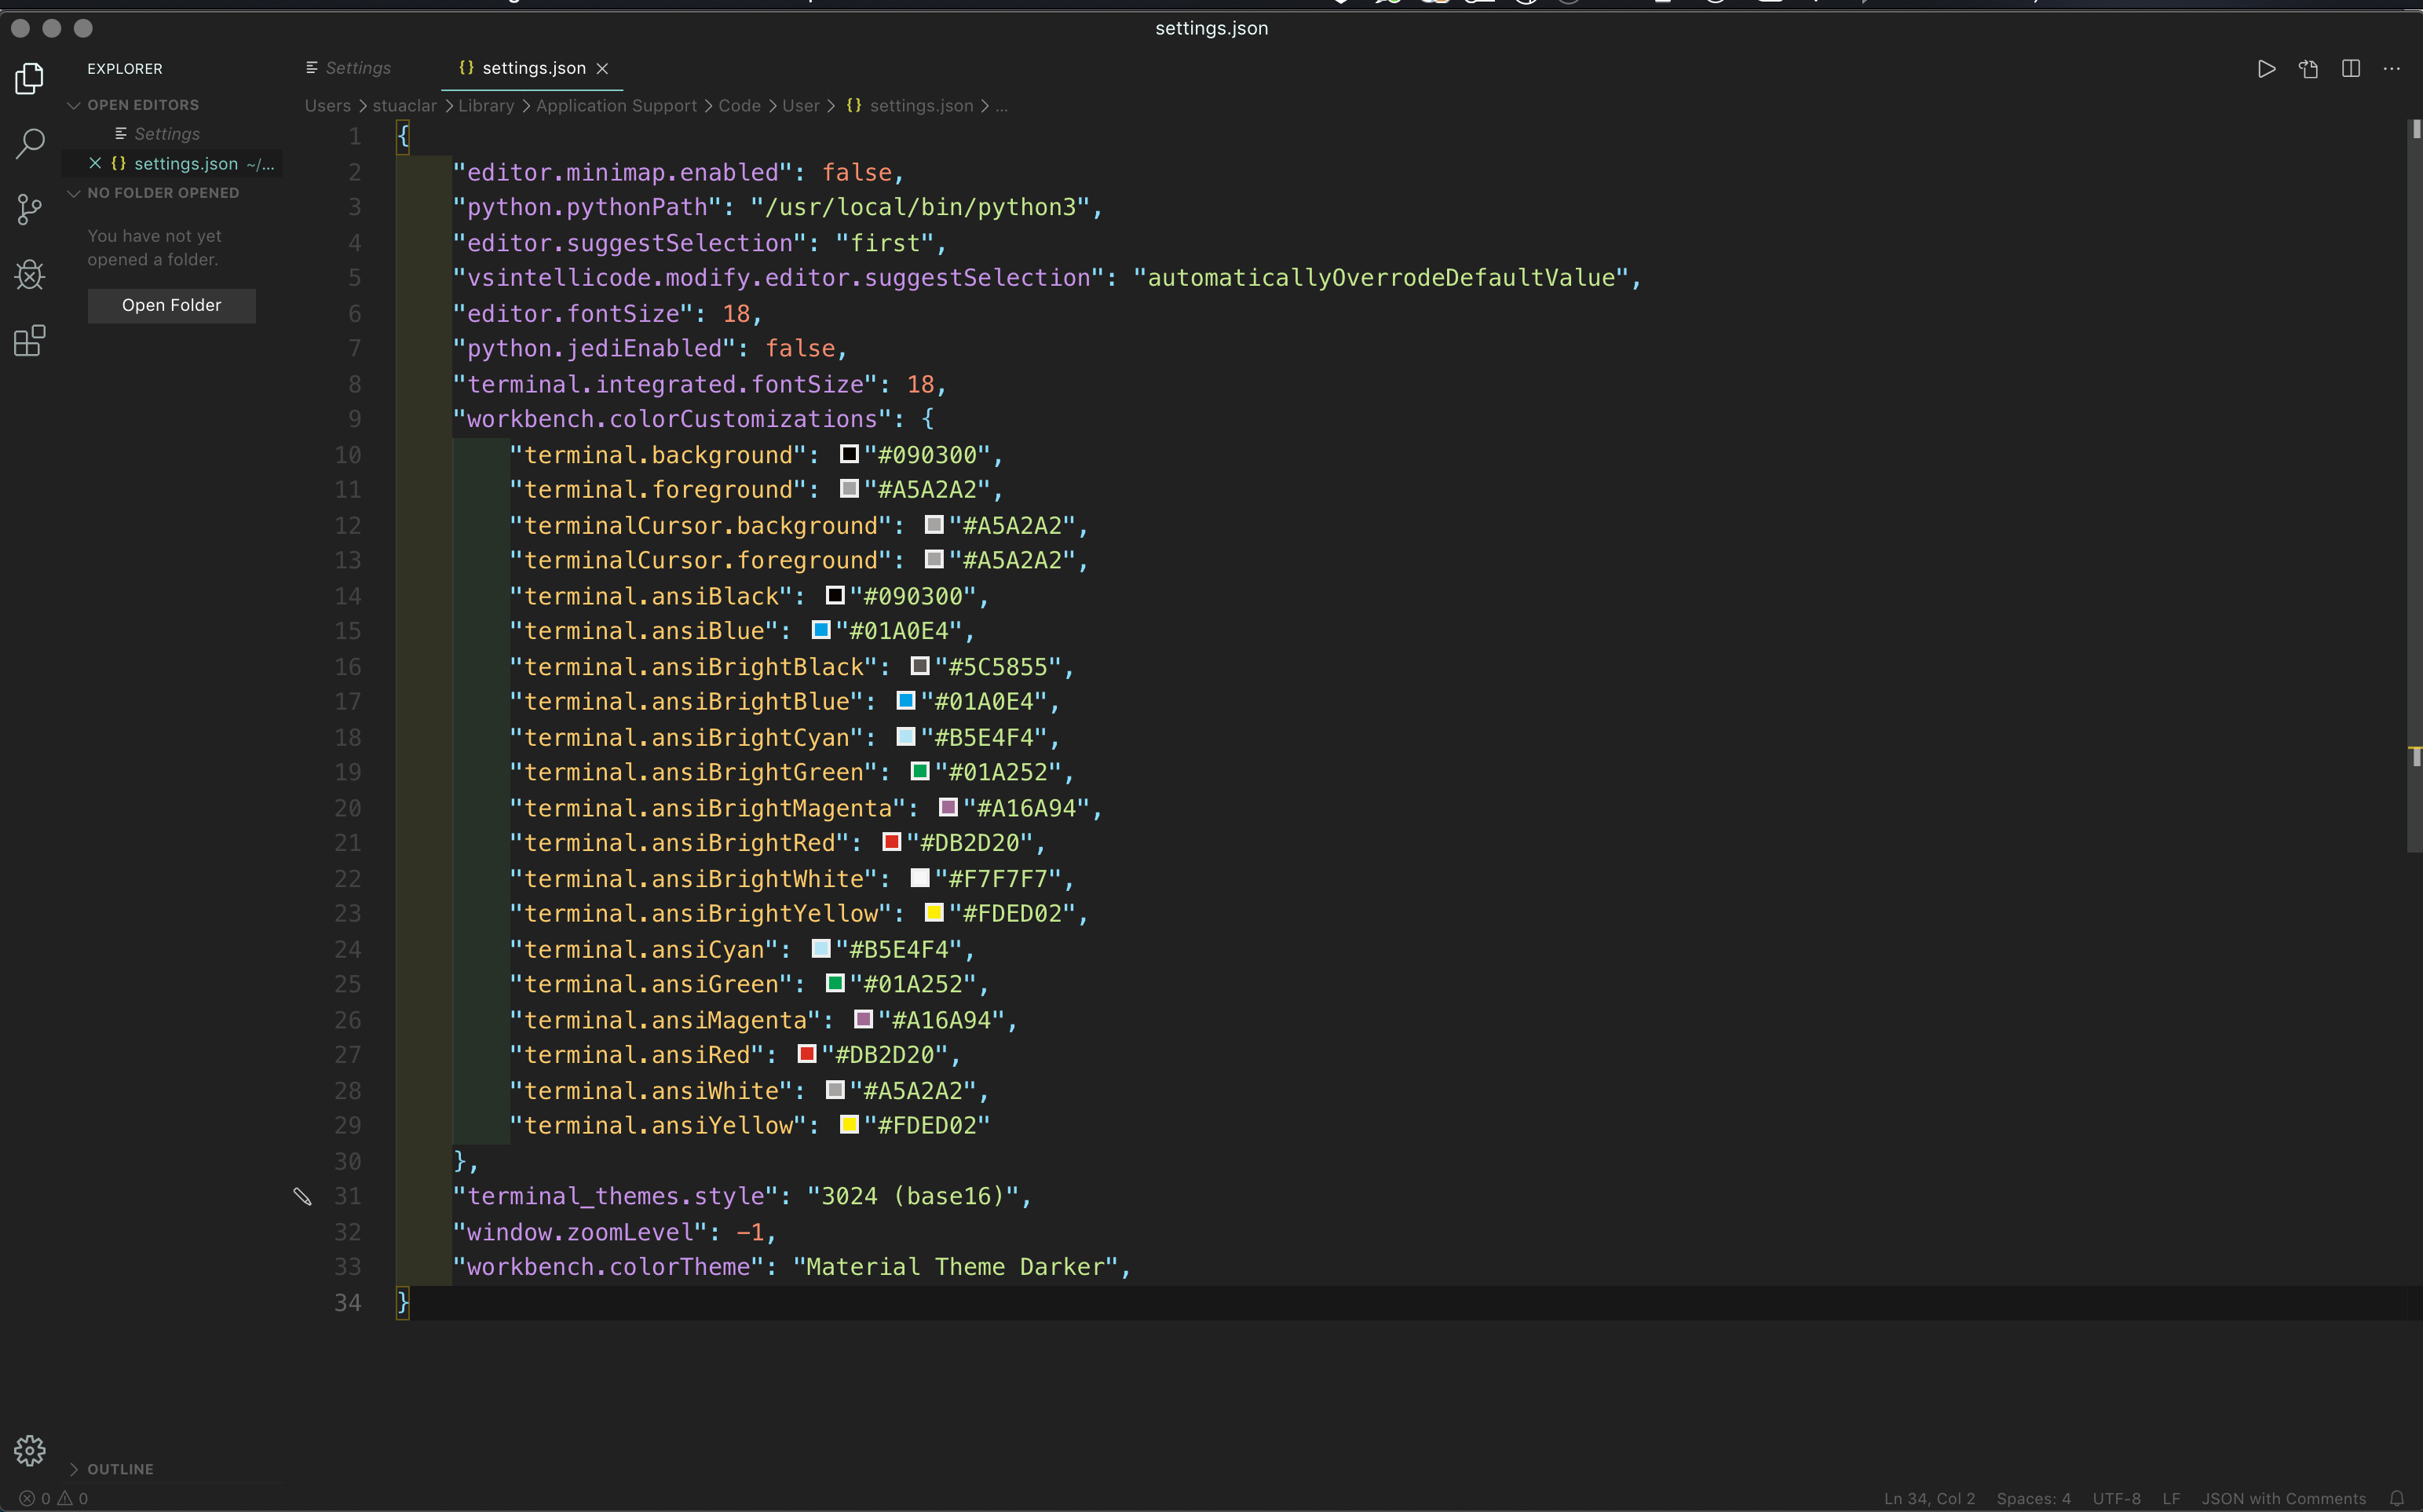Switch to the Settings tab
The image size is (2423, 1512).
point(357,68)
